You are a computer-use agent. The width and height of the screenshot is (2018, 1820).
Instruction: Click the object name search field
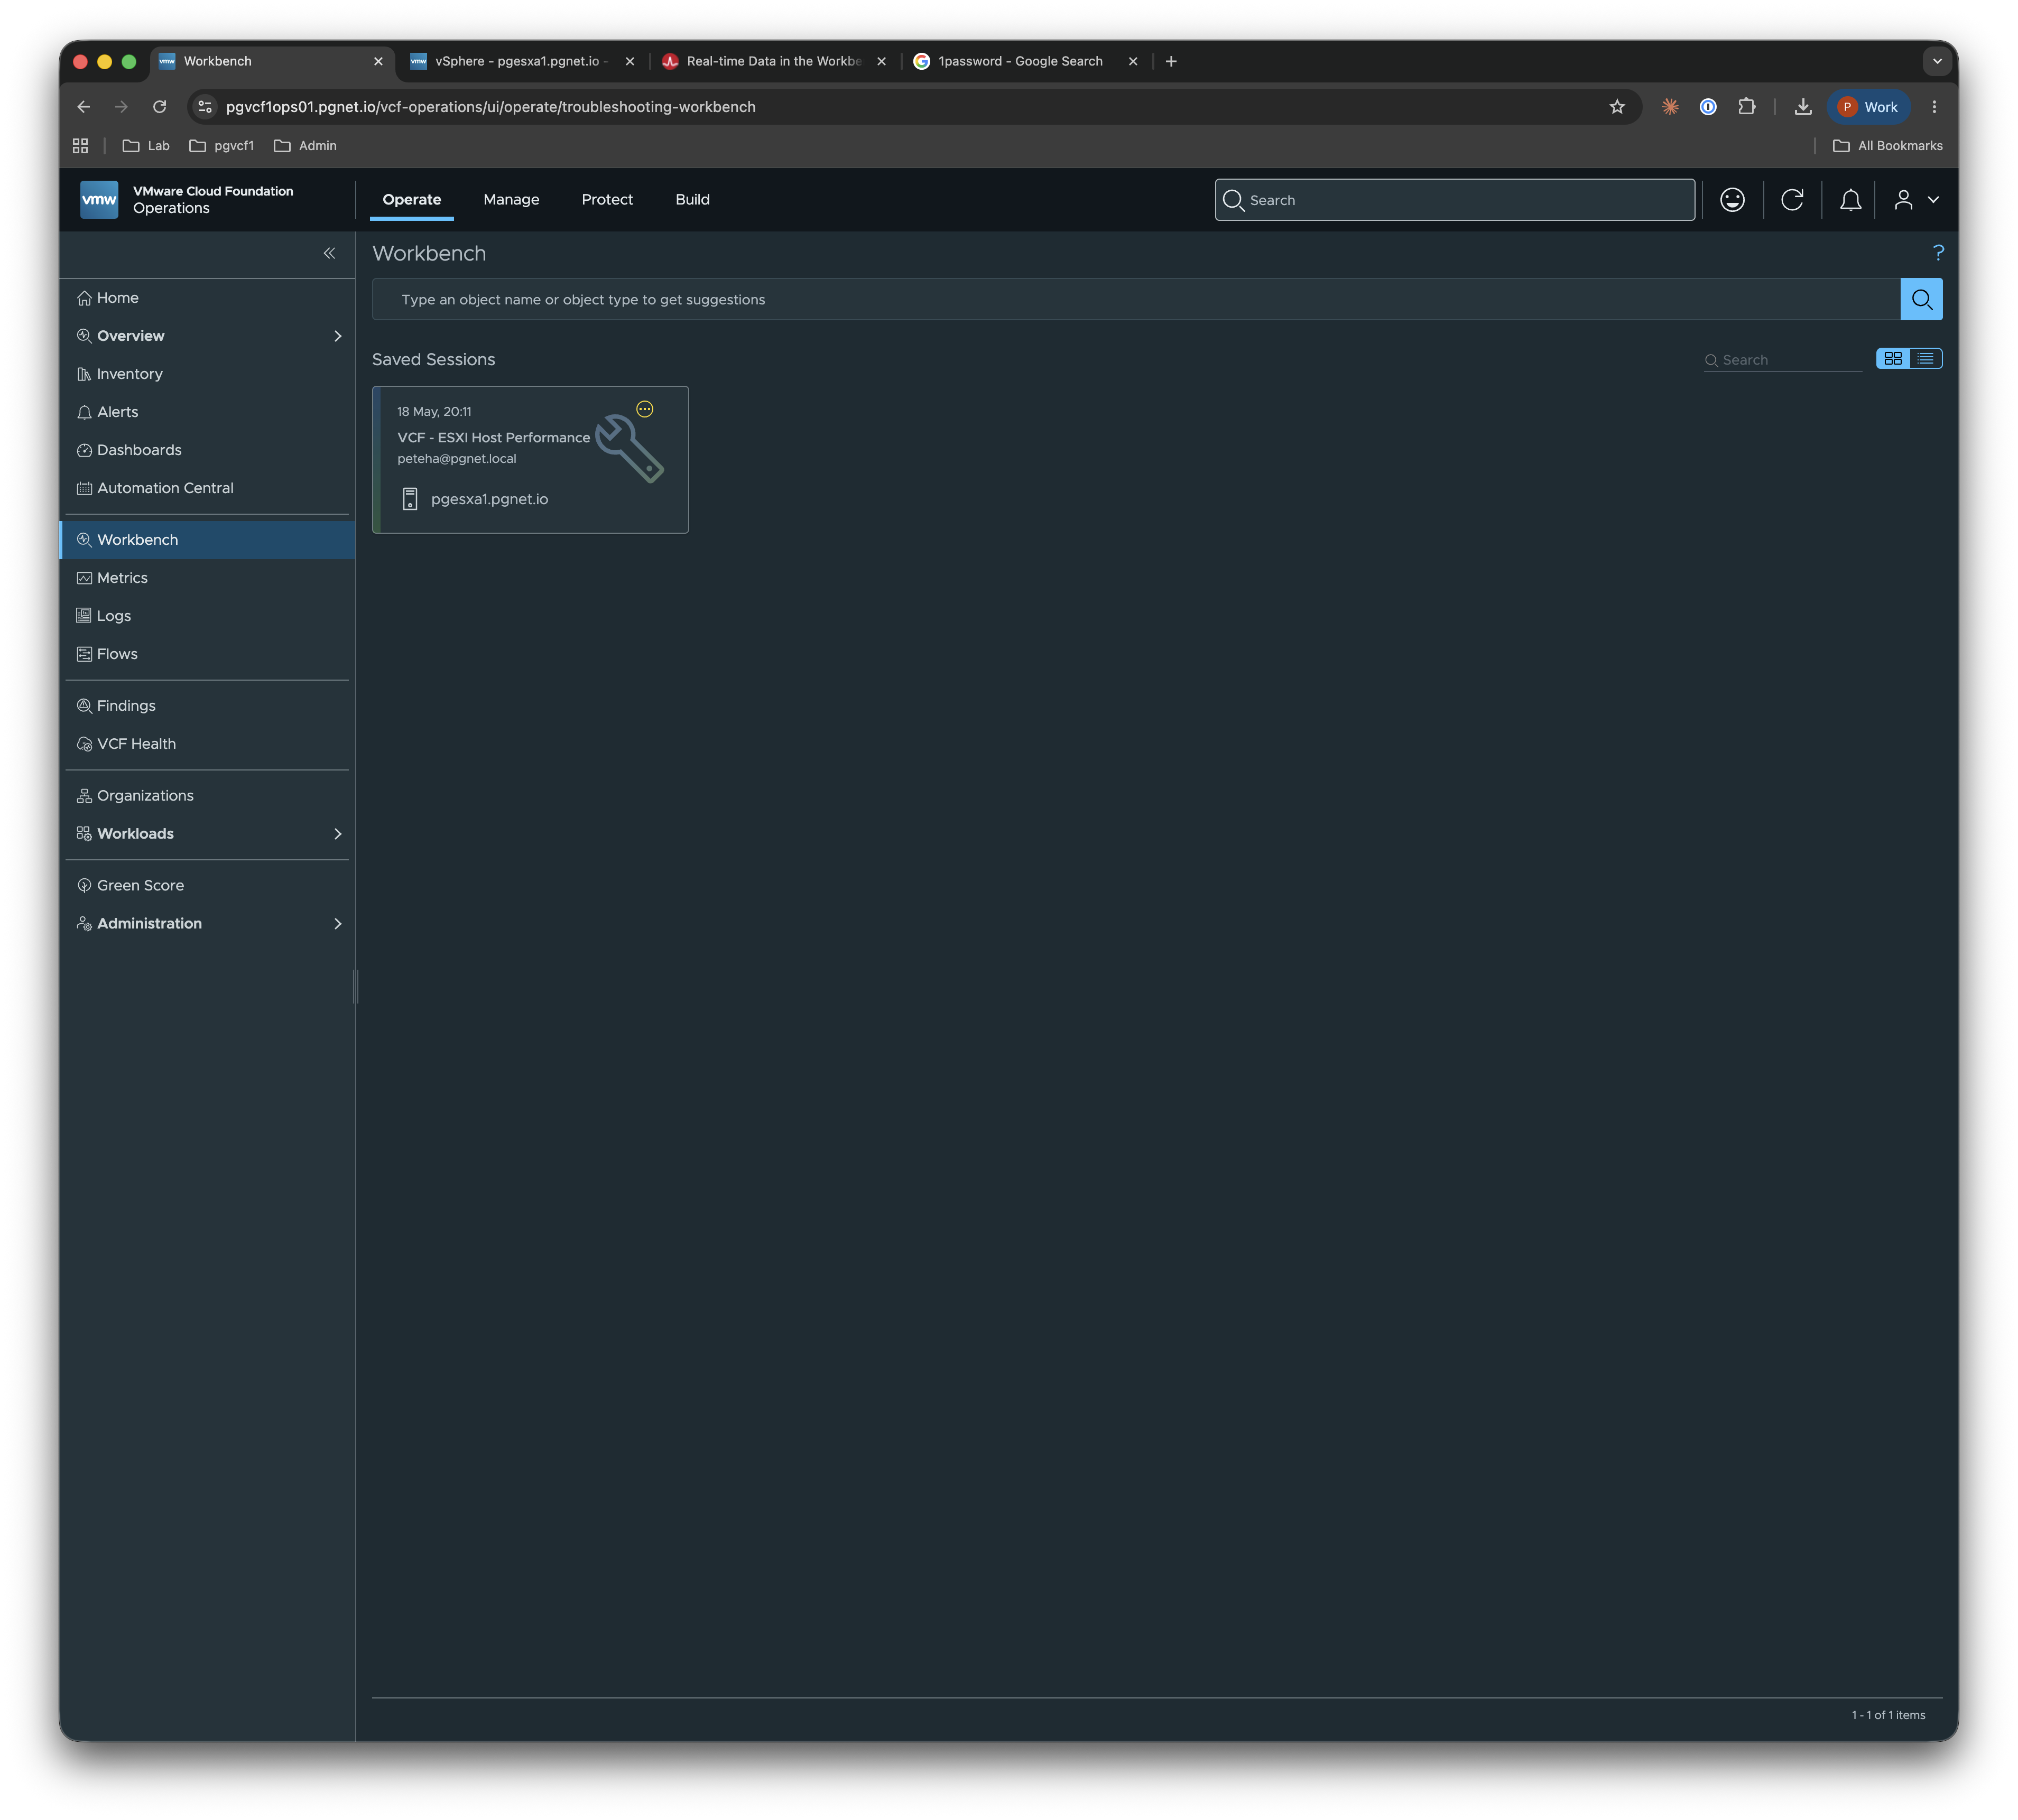pyautogui.click(x=1136, y=300)
